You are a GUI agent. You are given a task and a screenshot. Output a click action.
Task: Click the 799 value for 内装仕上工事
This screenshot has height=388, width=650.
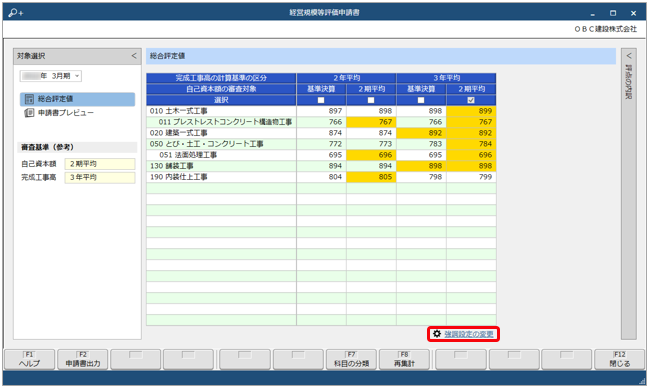point(471,177)
